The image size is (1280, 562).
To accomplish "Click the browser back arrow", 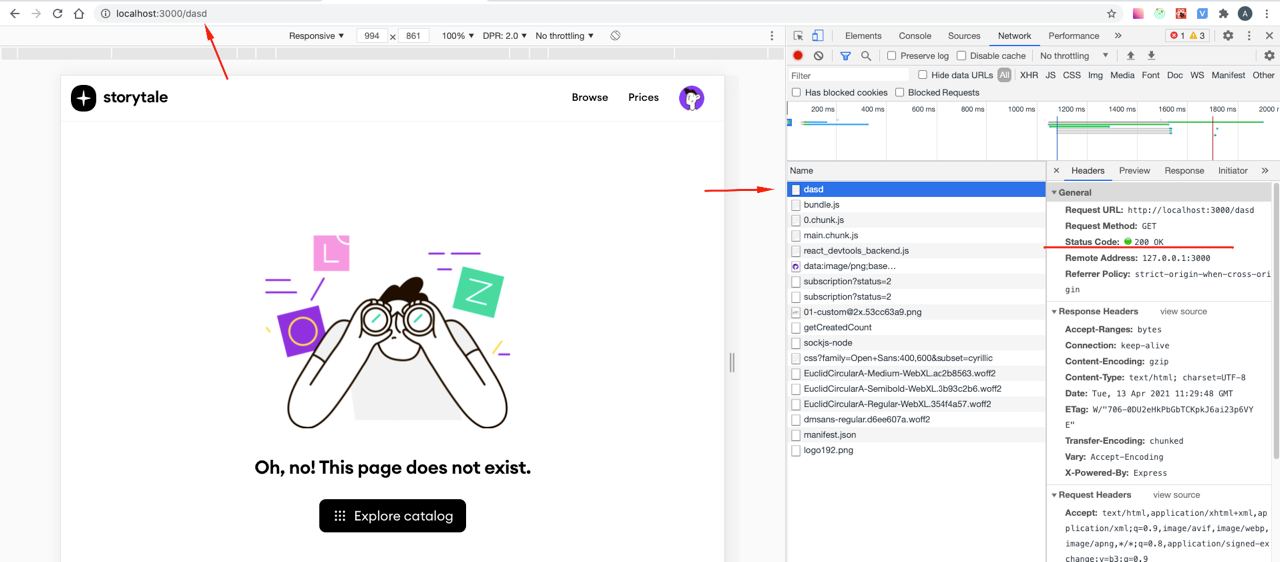I will click(15, 14).
